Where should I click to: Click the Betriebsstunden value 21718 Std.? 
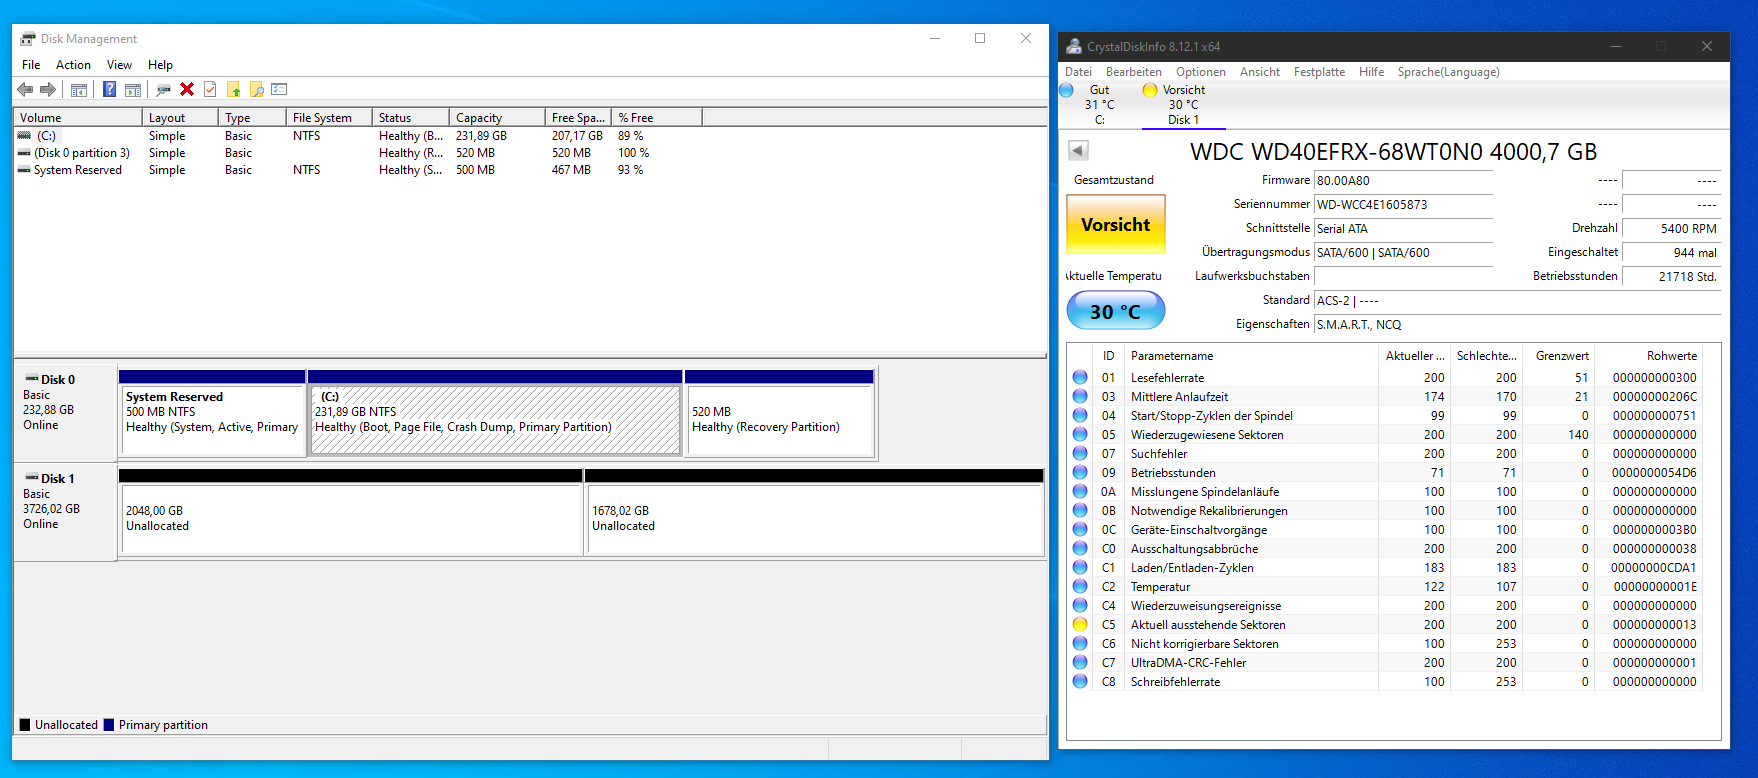1671,276
